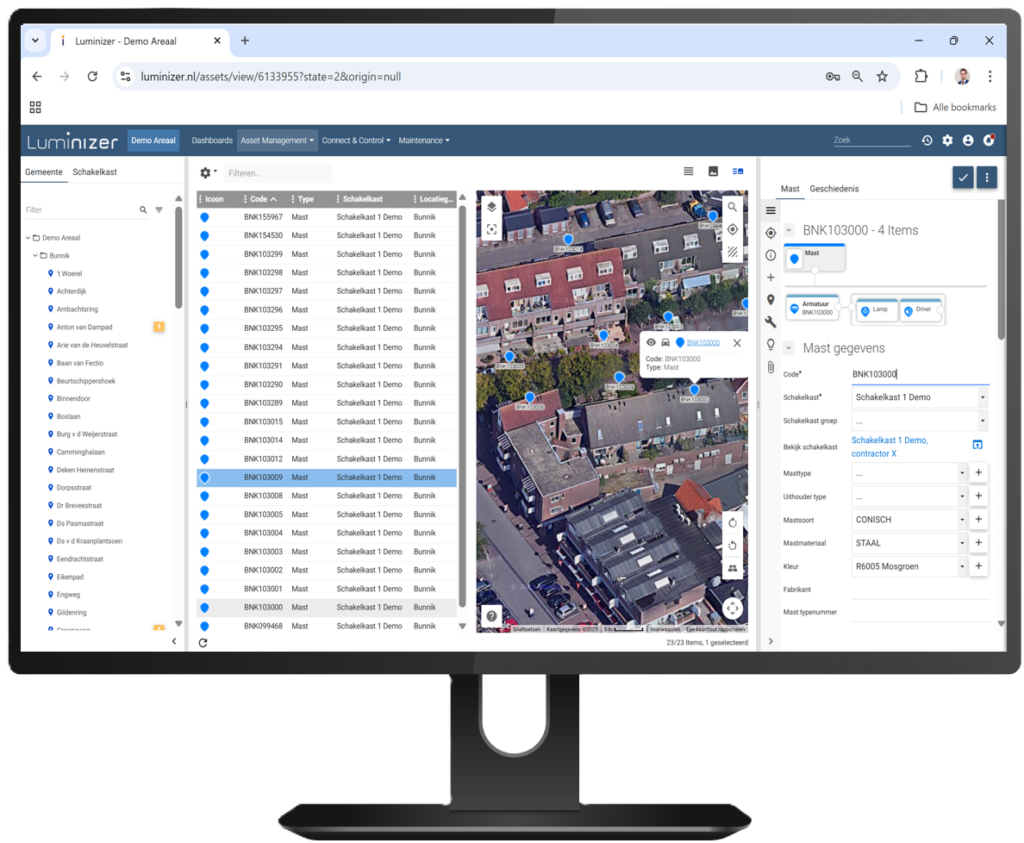The image size is (1024, 843).
Task: Switch to Schakelkast tab in left panel
Action: click(x=95, y=172)
